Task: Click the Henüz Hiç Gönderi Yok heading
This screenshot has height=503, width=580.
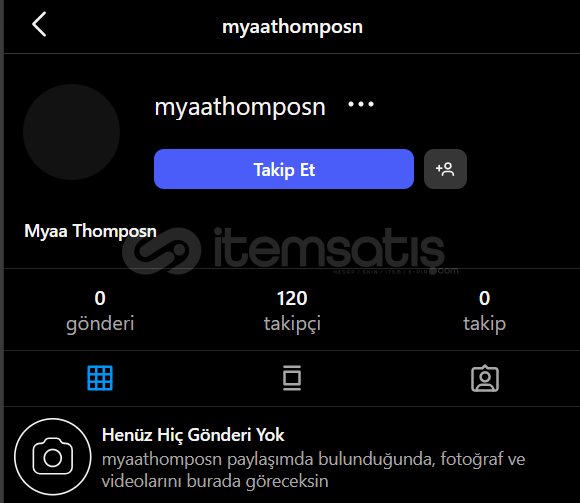Action: (x=193, y=435)
